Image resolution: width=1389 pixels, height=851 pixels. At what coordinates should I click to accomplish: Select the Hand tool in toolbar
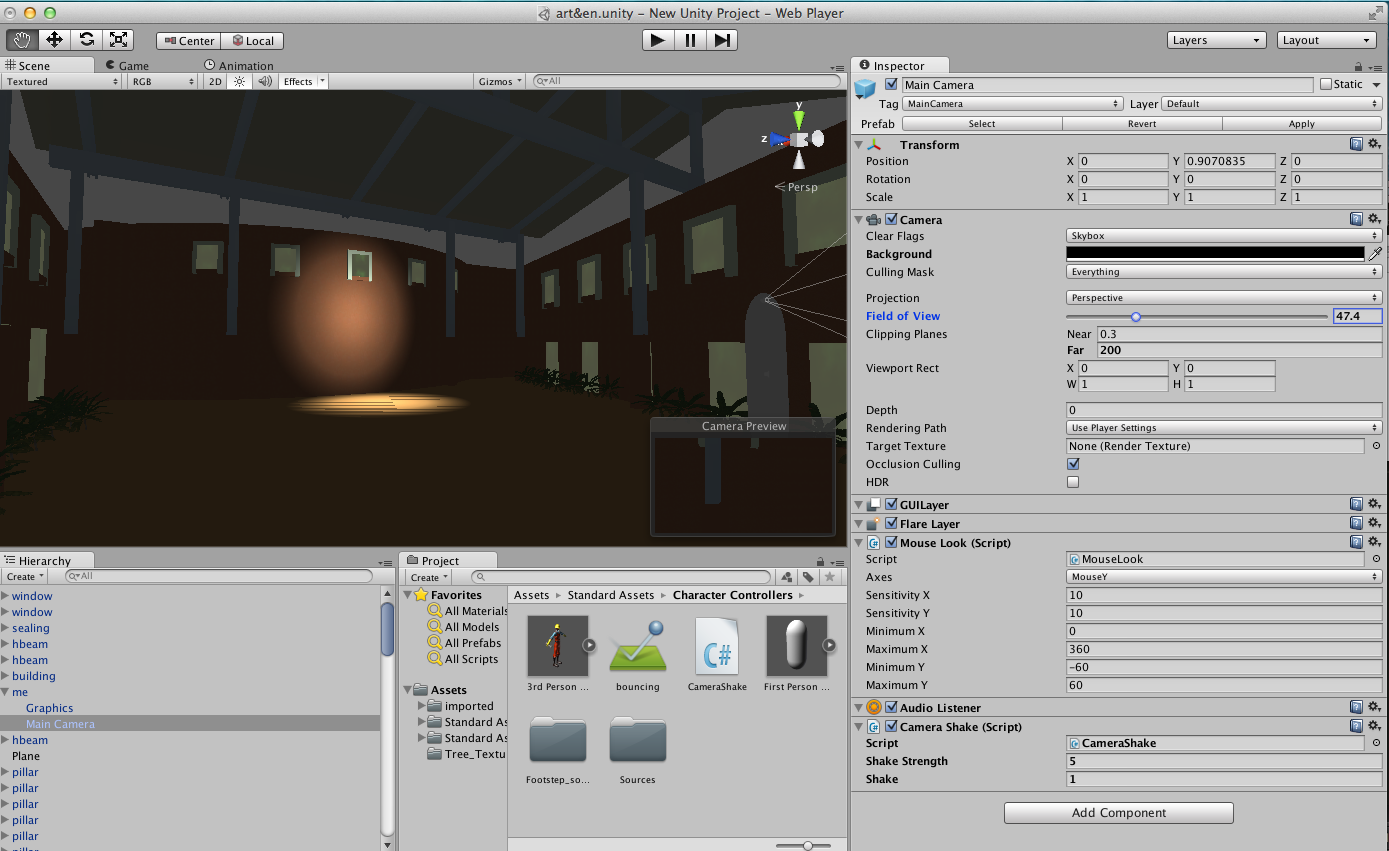tap(22, 40)
